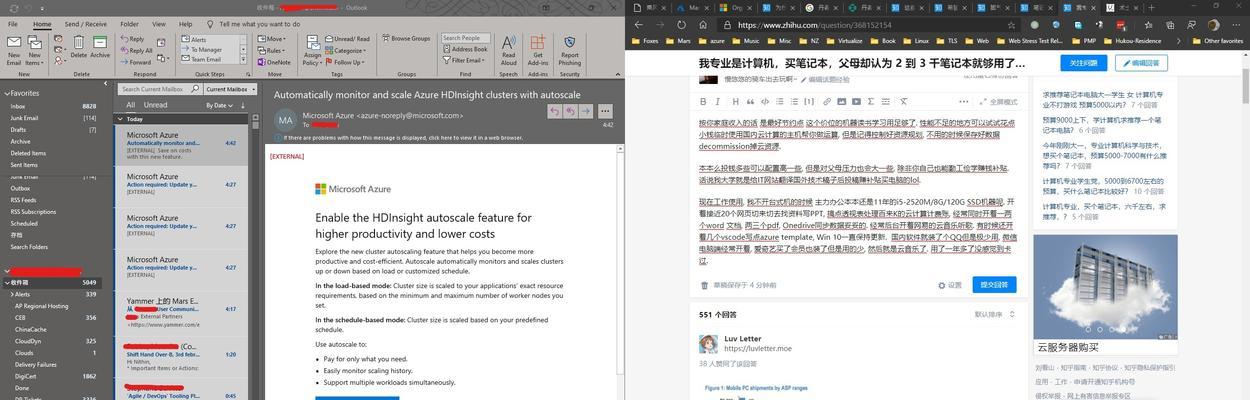Click Reply arrow icon in email header
Image resolution: width=1250 pixels, height=400 pixels.
point(554,111)
